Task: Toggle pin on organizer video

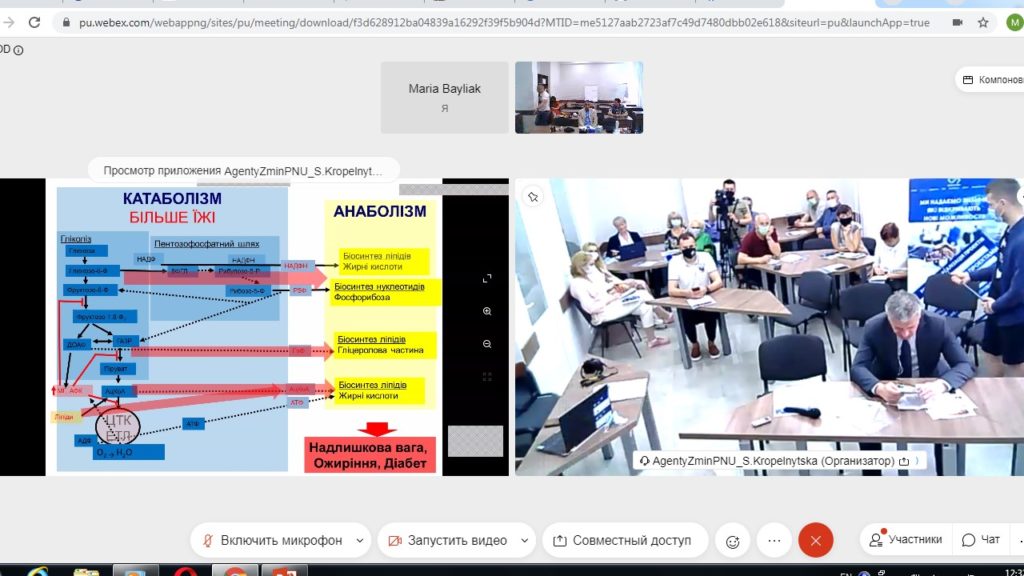Action: [x=533, y=197]
